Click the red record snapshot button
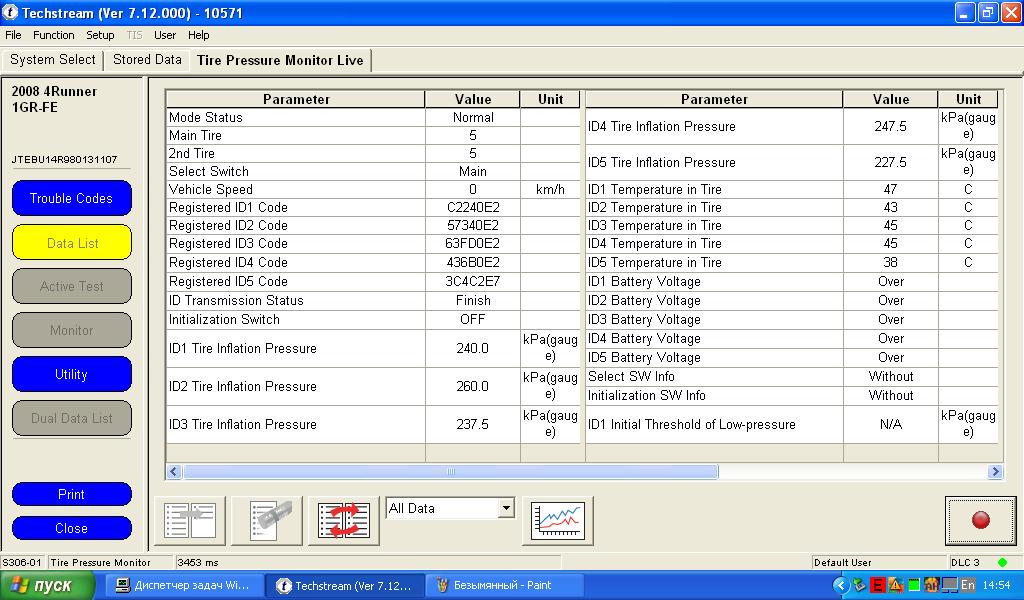 pos(980,520)
